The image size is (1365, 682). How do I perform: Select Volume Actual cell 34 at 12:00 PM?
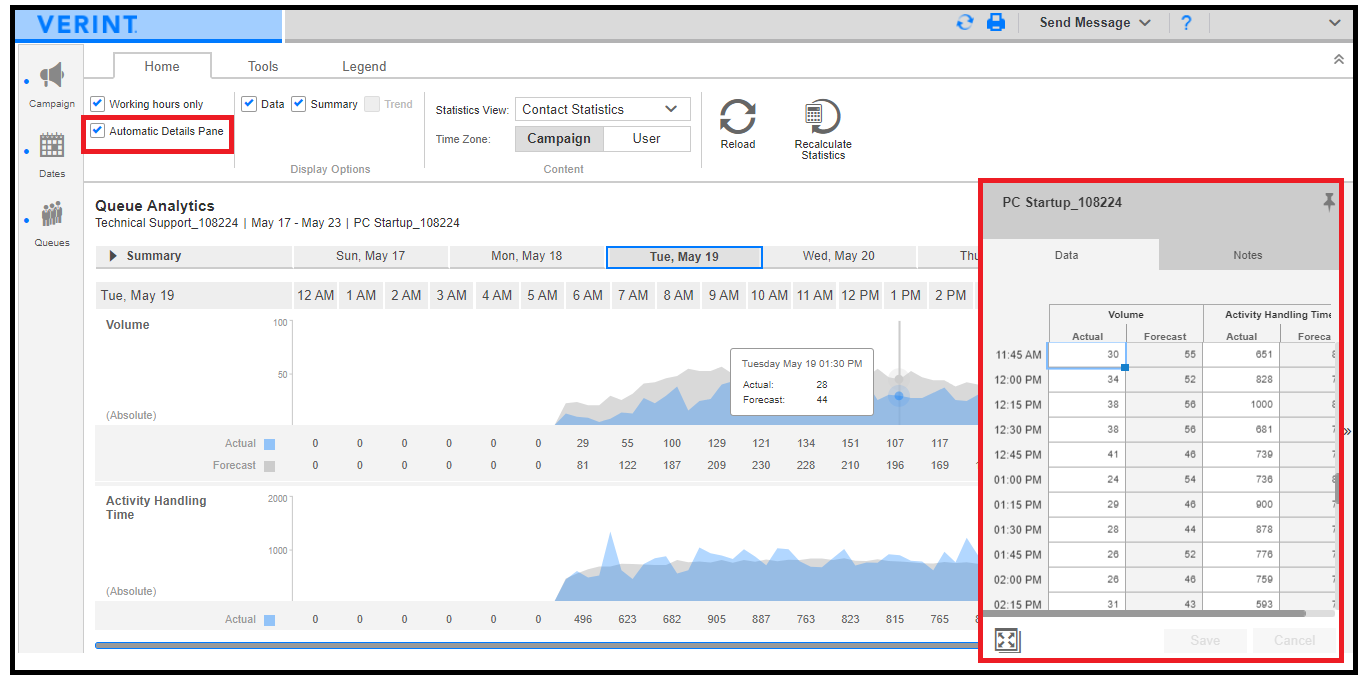tap(1087, 380)
